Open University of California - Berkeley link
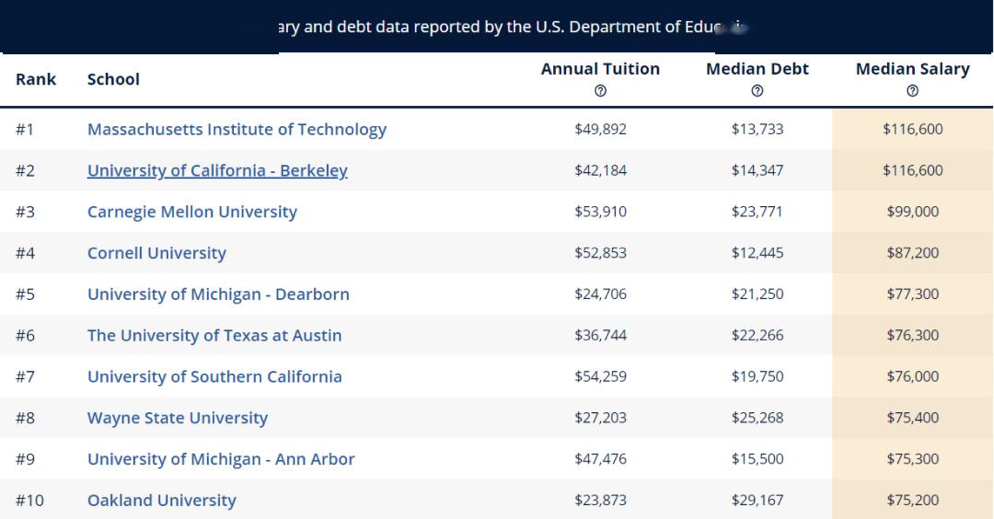The height and width of the screenshot is (519, 994). coord(217,170)
